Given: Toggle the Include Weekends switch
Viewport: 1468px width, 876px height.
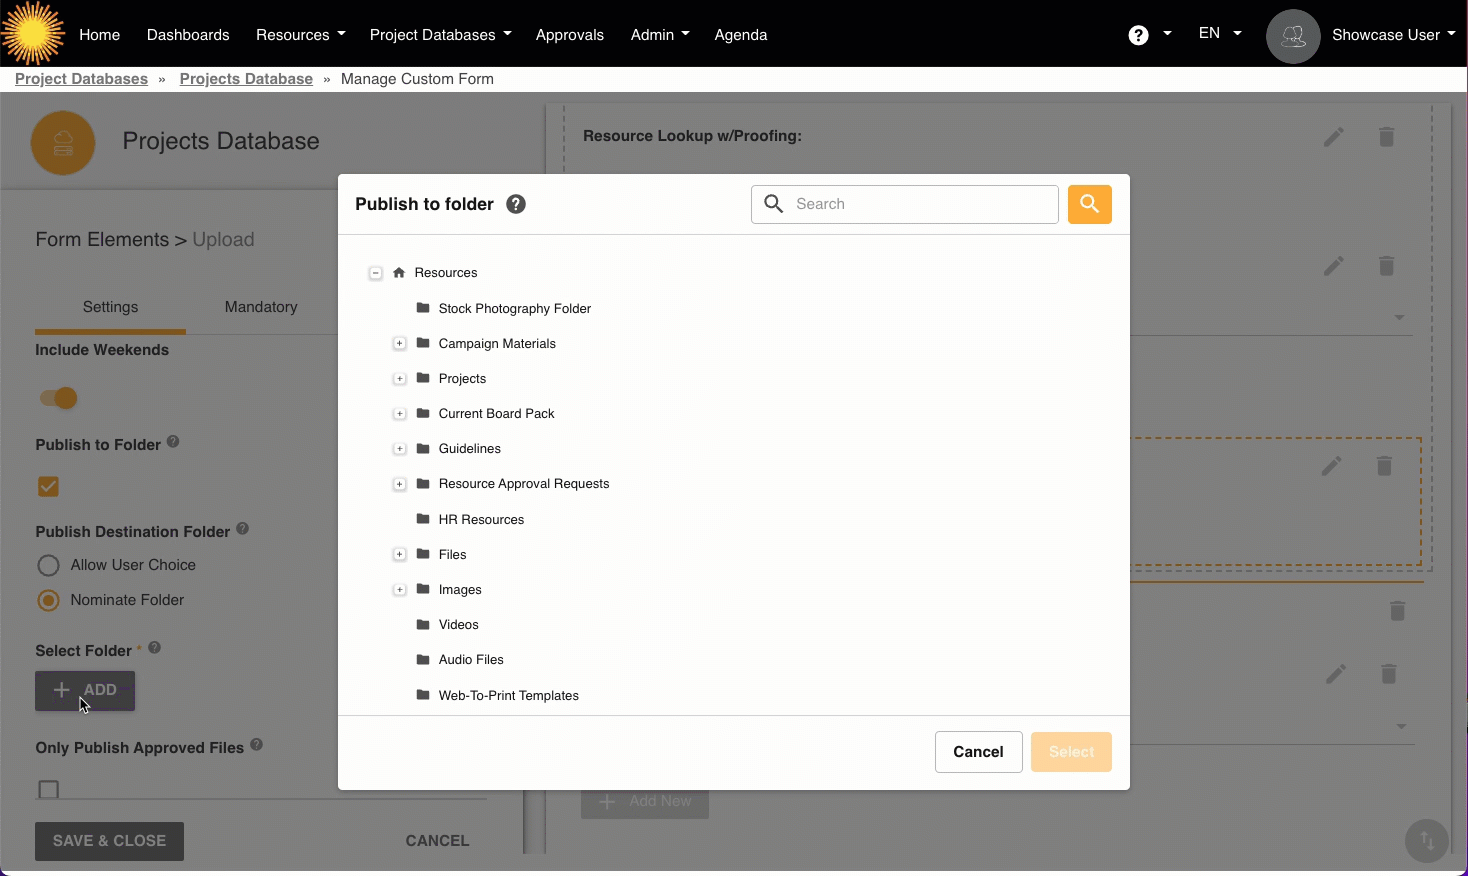Looking at the screenshot, I should pos(58,398).
